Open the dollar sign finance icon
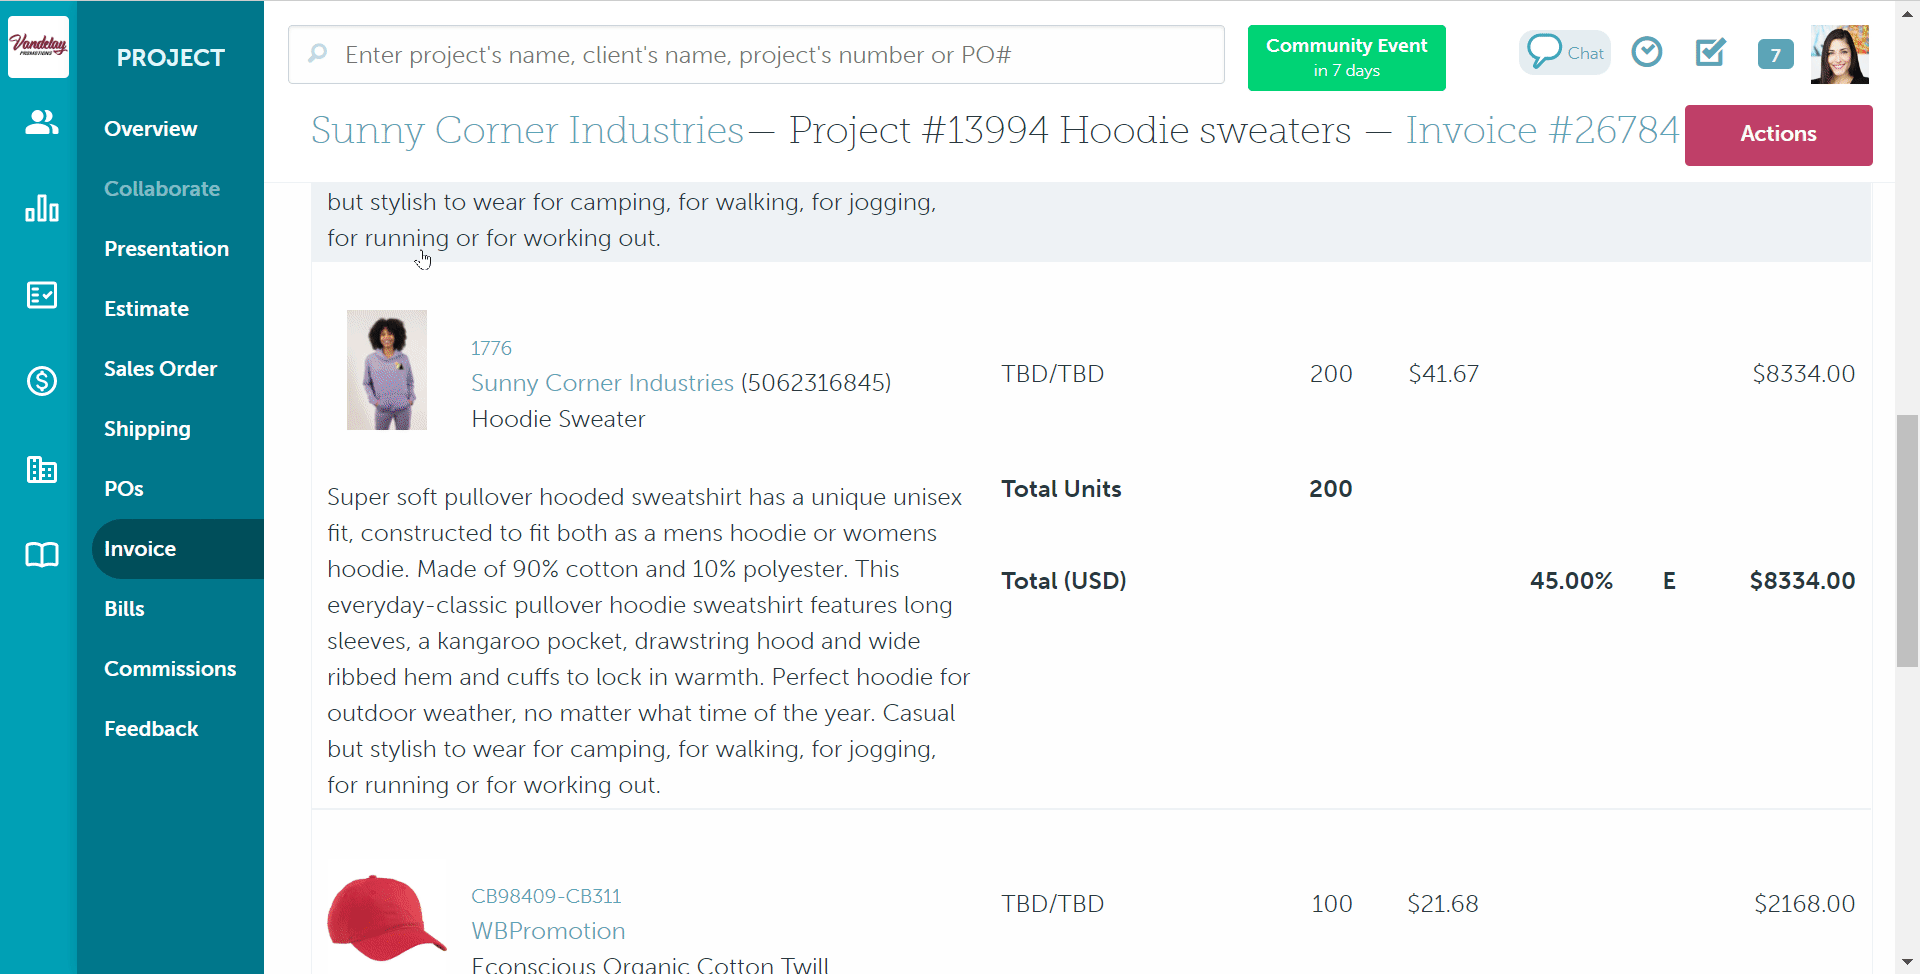 pos(41,381)
